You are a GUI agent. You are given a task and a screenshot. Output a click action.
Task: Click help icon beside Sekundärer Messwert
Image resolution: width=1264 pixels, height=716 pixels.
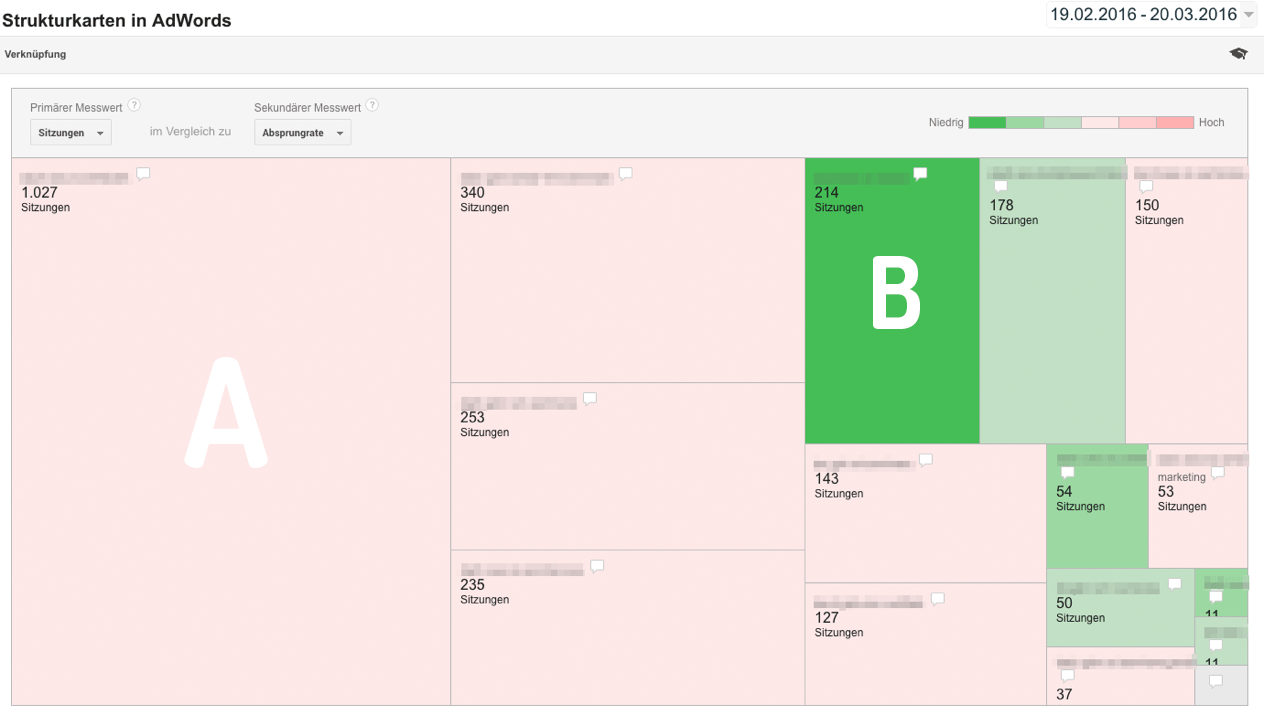pyautogui.click(x=372, y=106)
